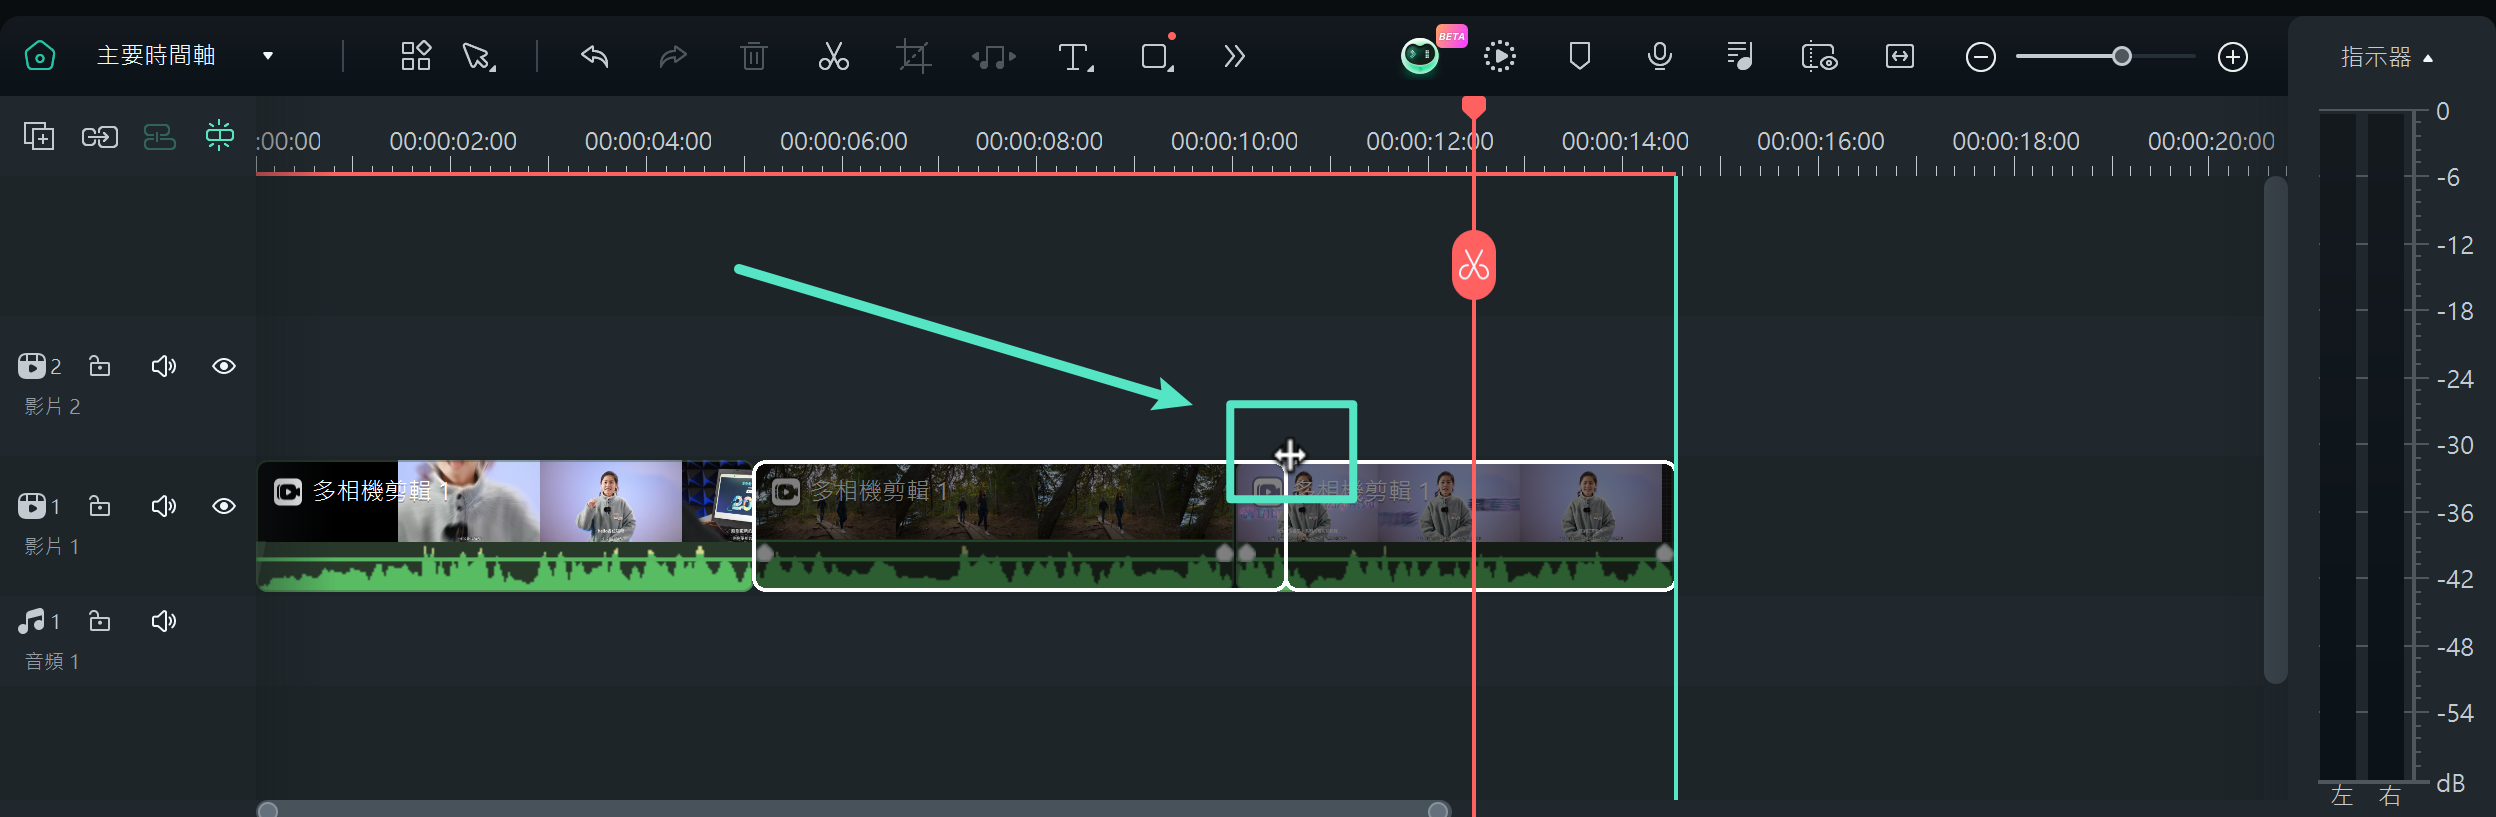Click the horizontal timeline scrollbar
This screenshot has height=817, width=2496.
(x=853, y=809)
